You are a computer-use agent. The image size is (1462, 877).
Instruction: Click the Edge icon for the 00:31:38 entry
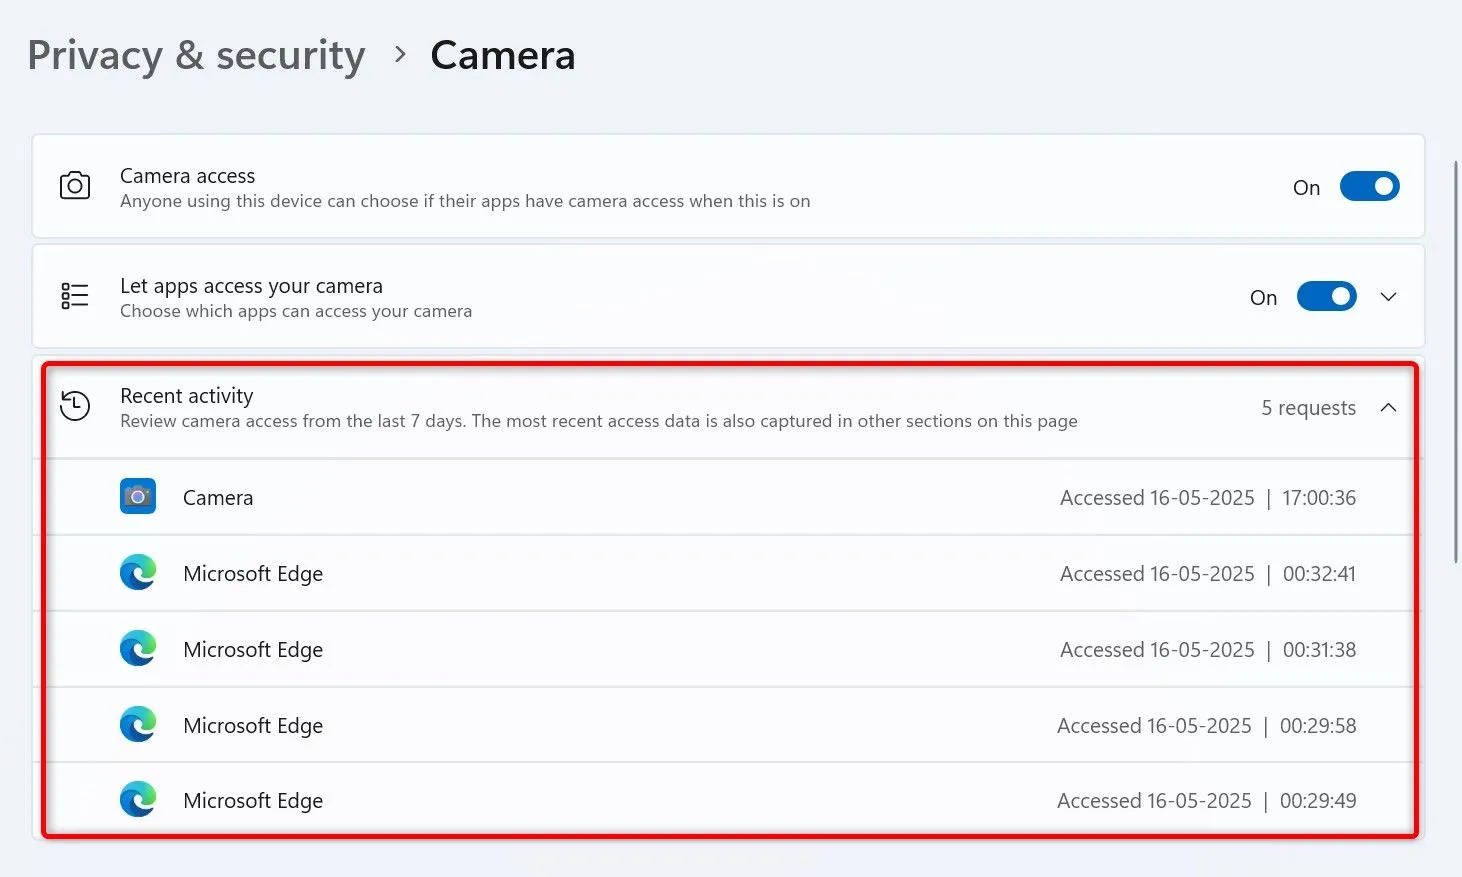pos(138,649)
